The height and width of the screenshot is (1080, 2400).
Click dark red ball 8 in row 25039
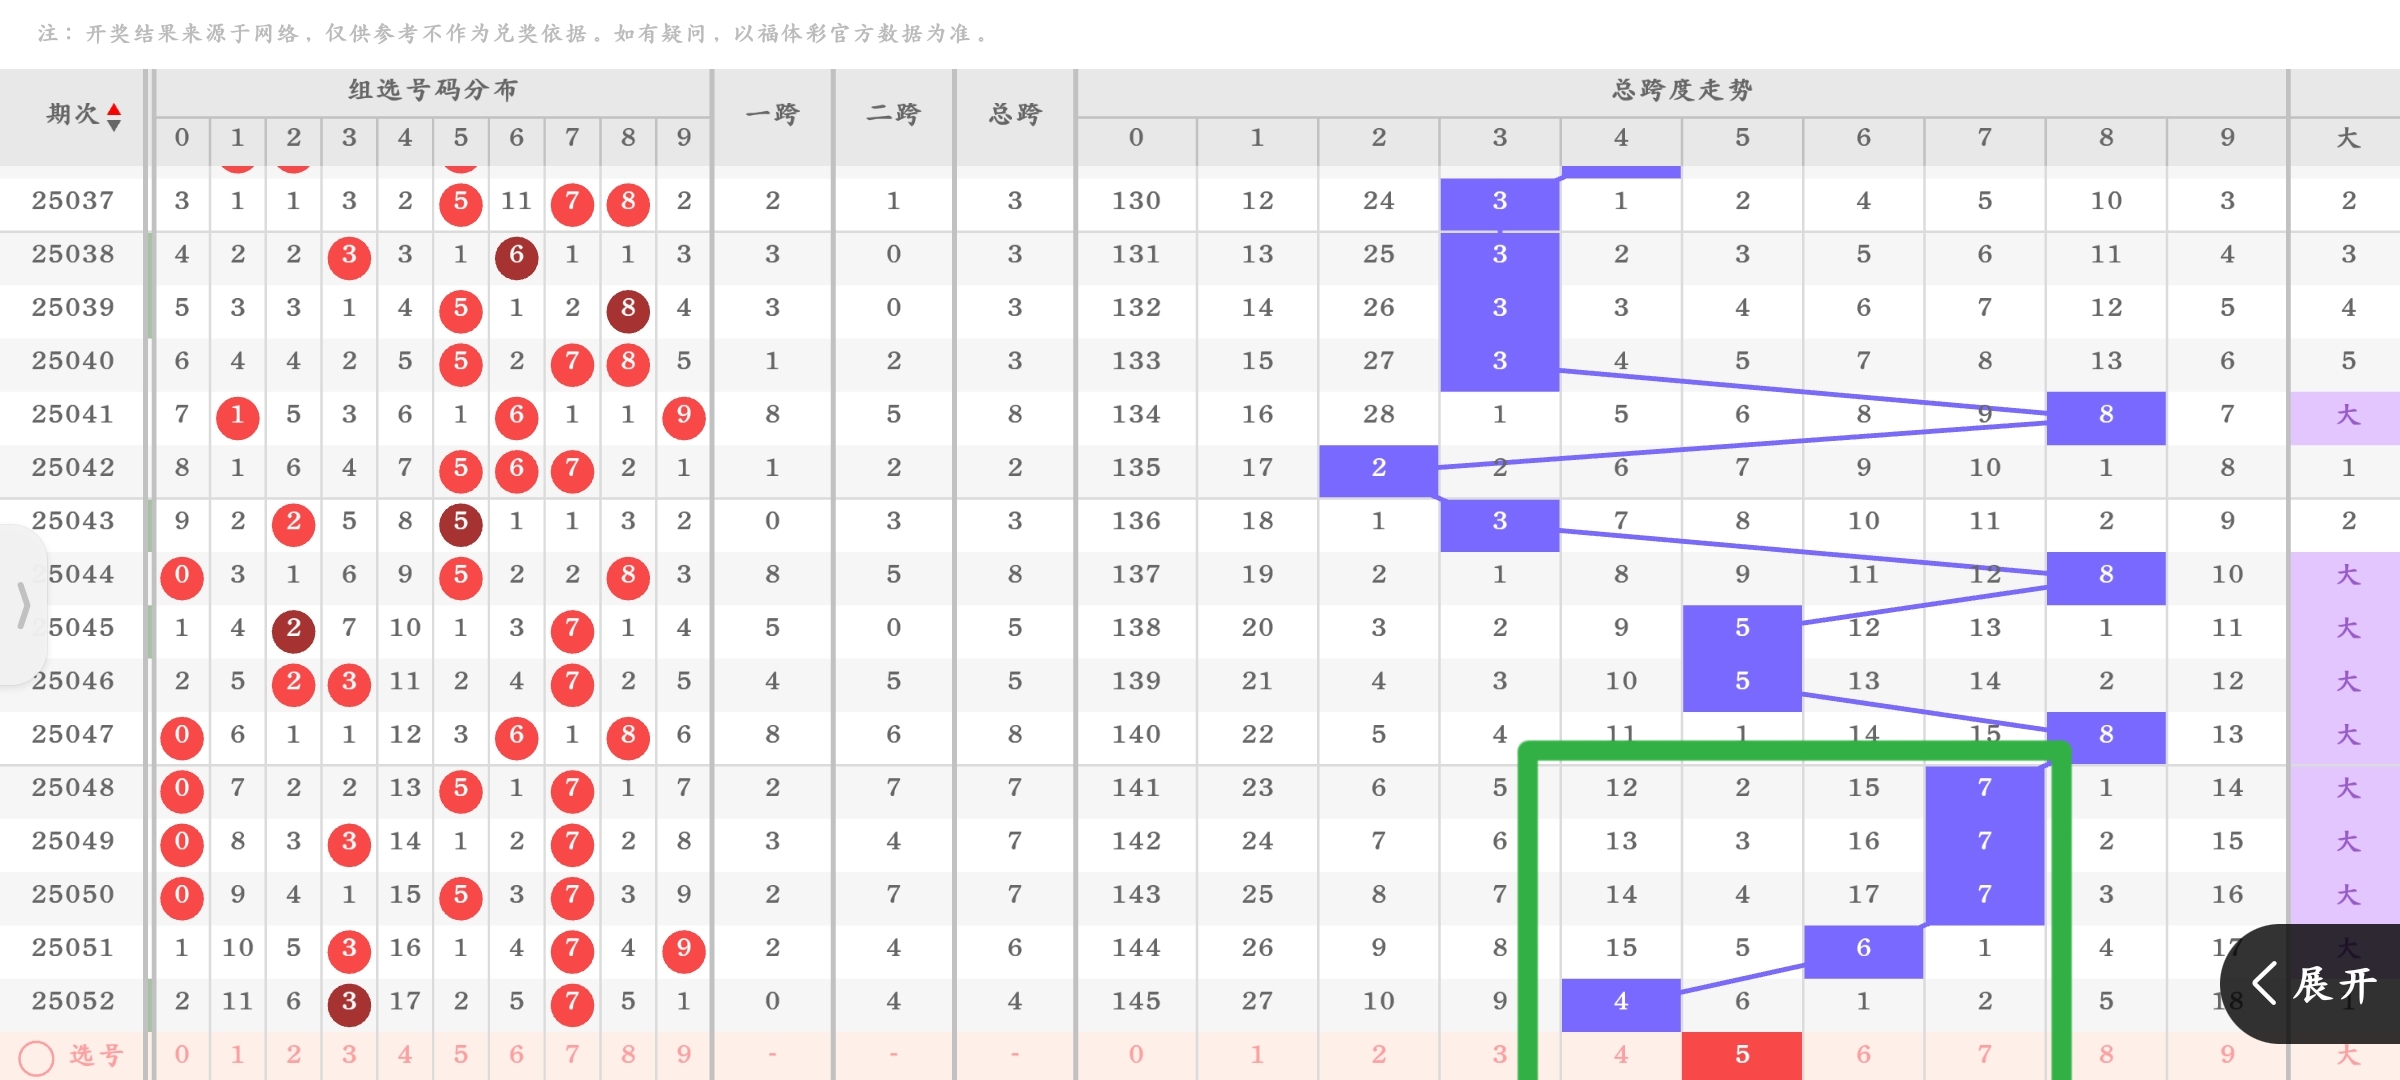[628, 310]
